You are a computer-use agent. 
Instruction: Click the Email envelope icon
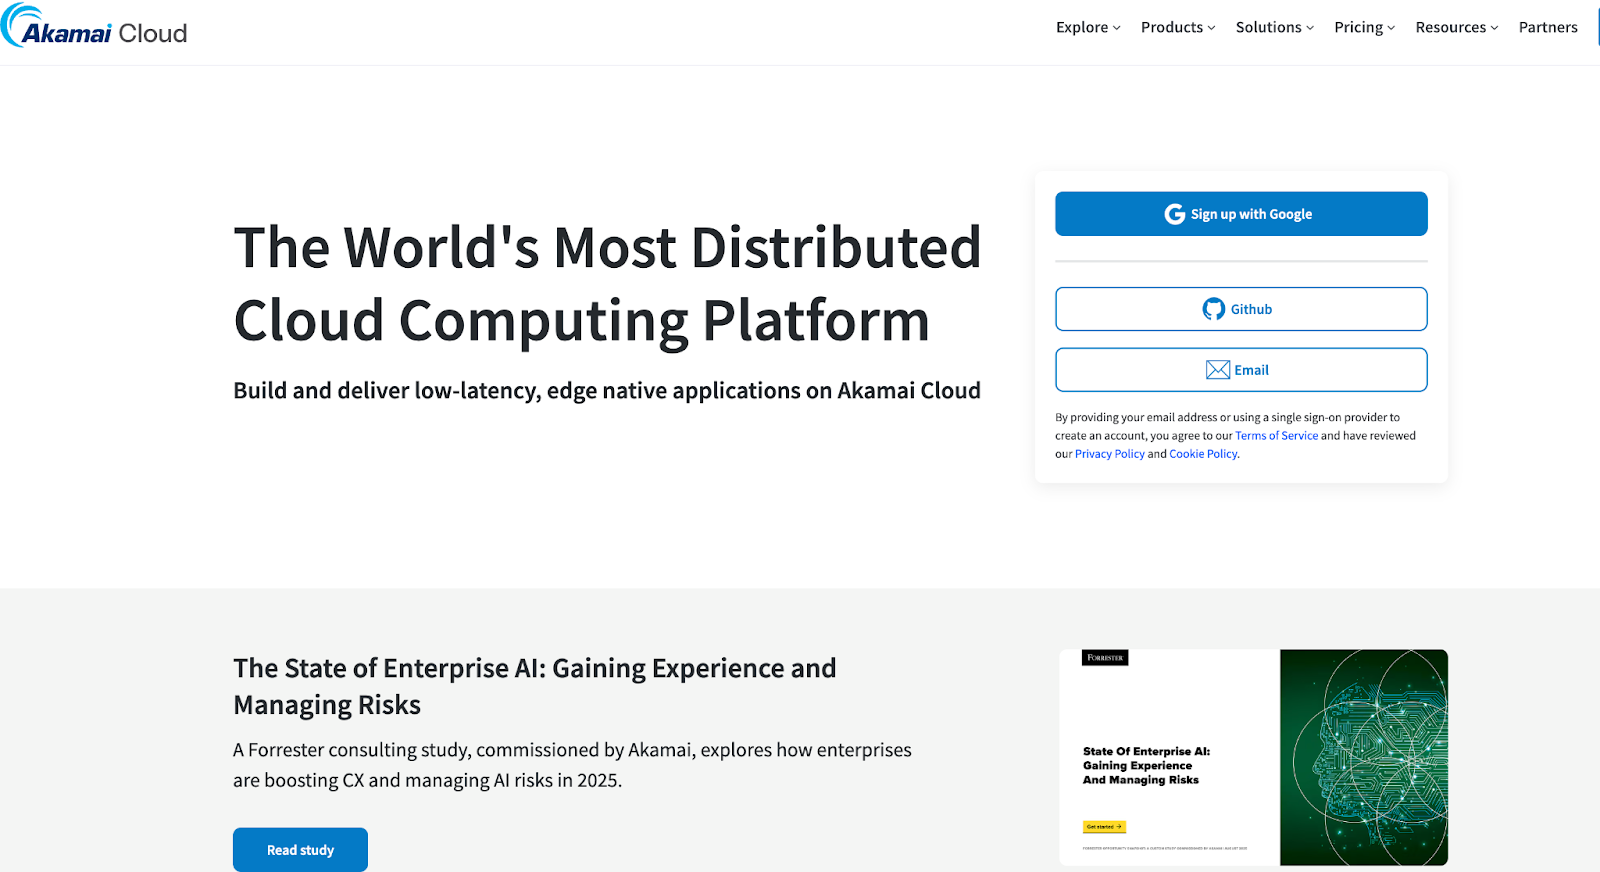[1217, 370]
